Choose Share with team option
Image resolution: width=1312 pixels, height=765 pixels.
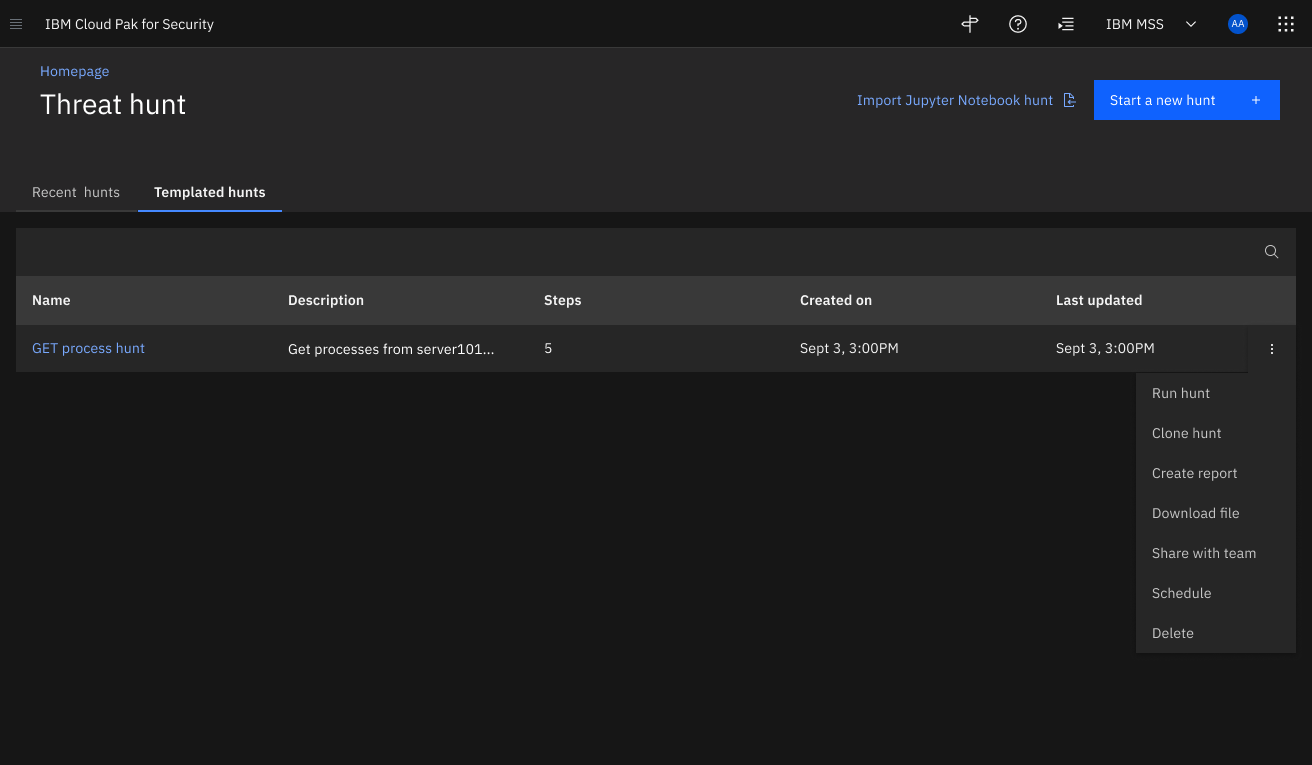coord(1216,553)
